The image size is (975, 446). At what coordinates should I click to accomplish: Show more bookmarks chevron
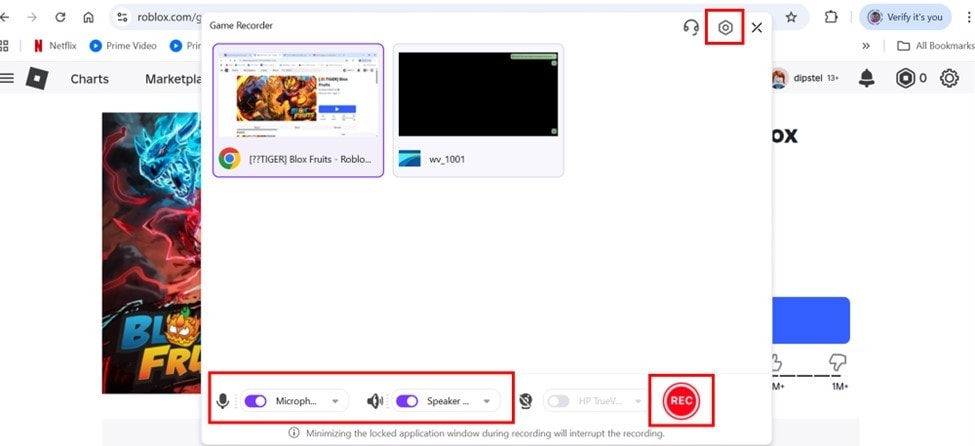click(x=866, y=45)
